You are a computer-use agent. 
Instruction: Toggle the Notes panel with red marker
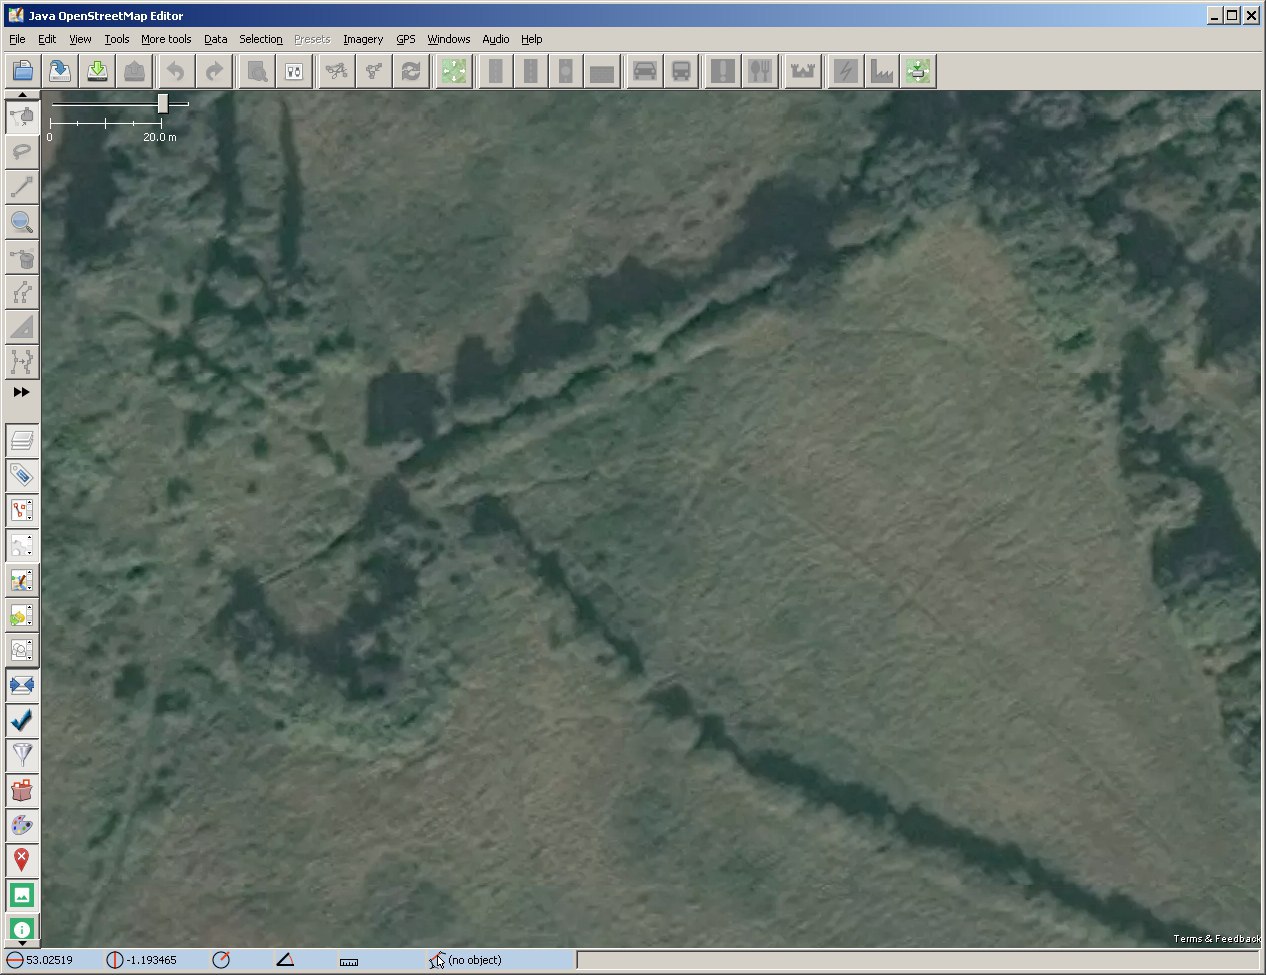(22, 860)
